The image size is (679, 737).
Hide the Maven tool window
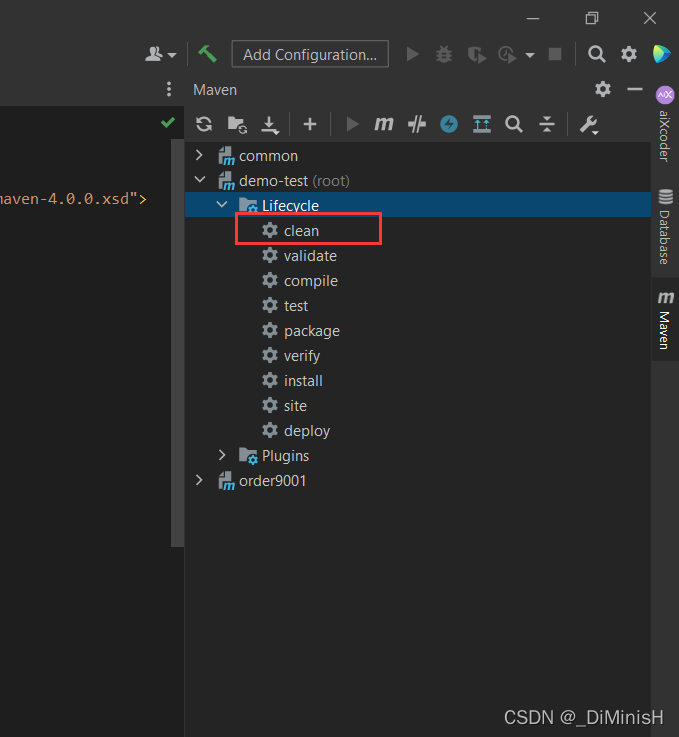635,89
